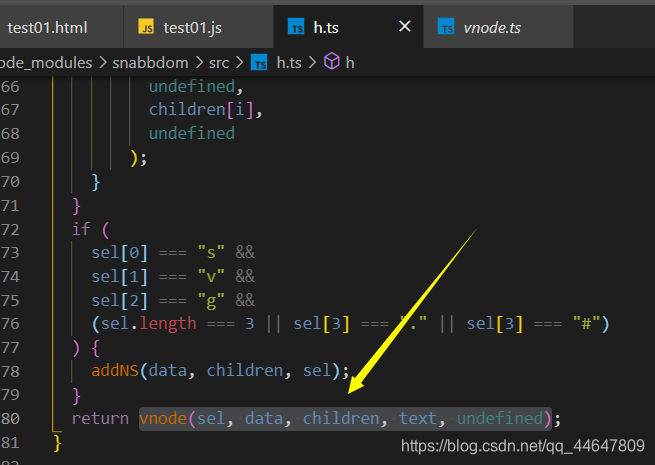Switch to the test01.html tab

pyautogui.click(x=61, y=28)
